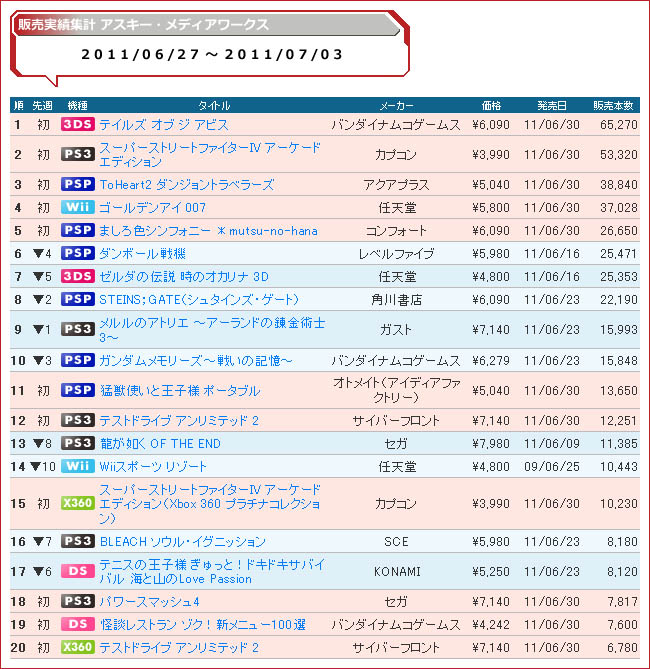
Task: Open PS3 スーパーストリートファイターIV アーケードエディション link
Action: tap(210, 154)
